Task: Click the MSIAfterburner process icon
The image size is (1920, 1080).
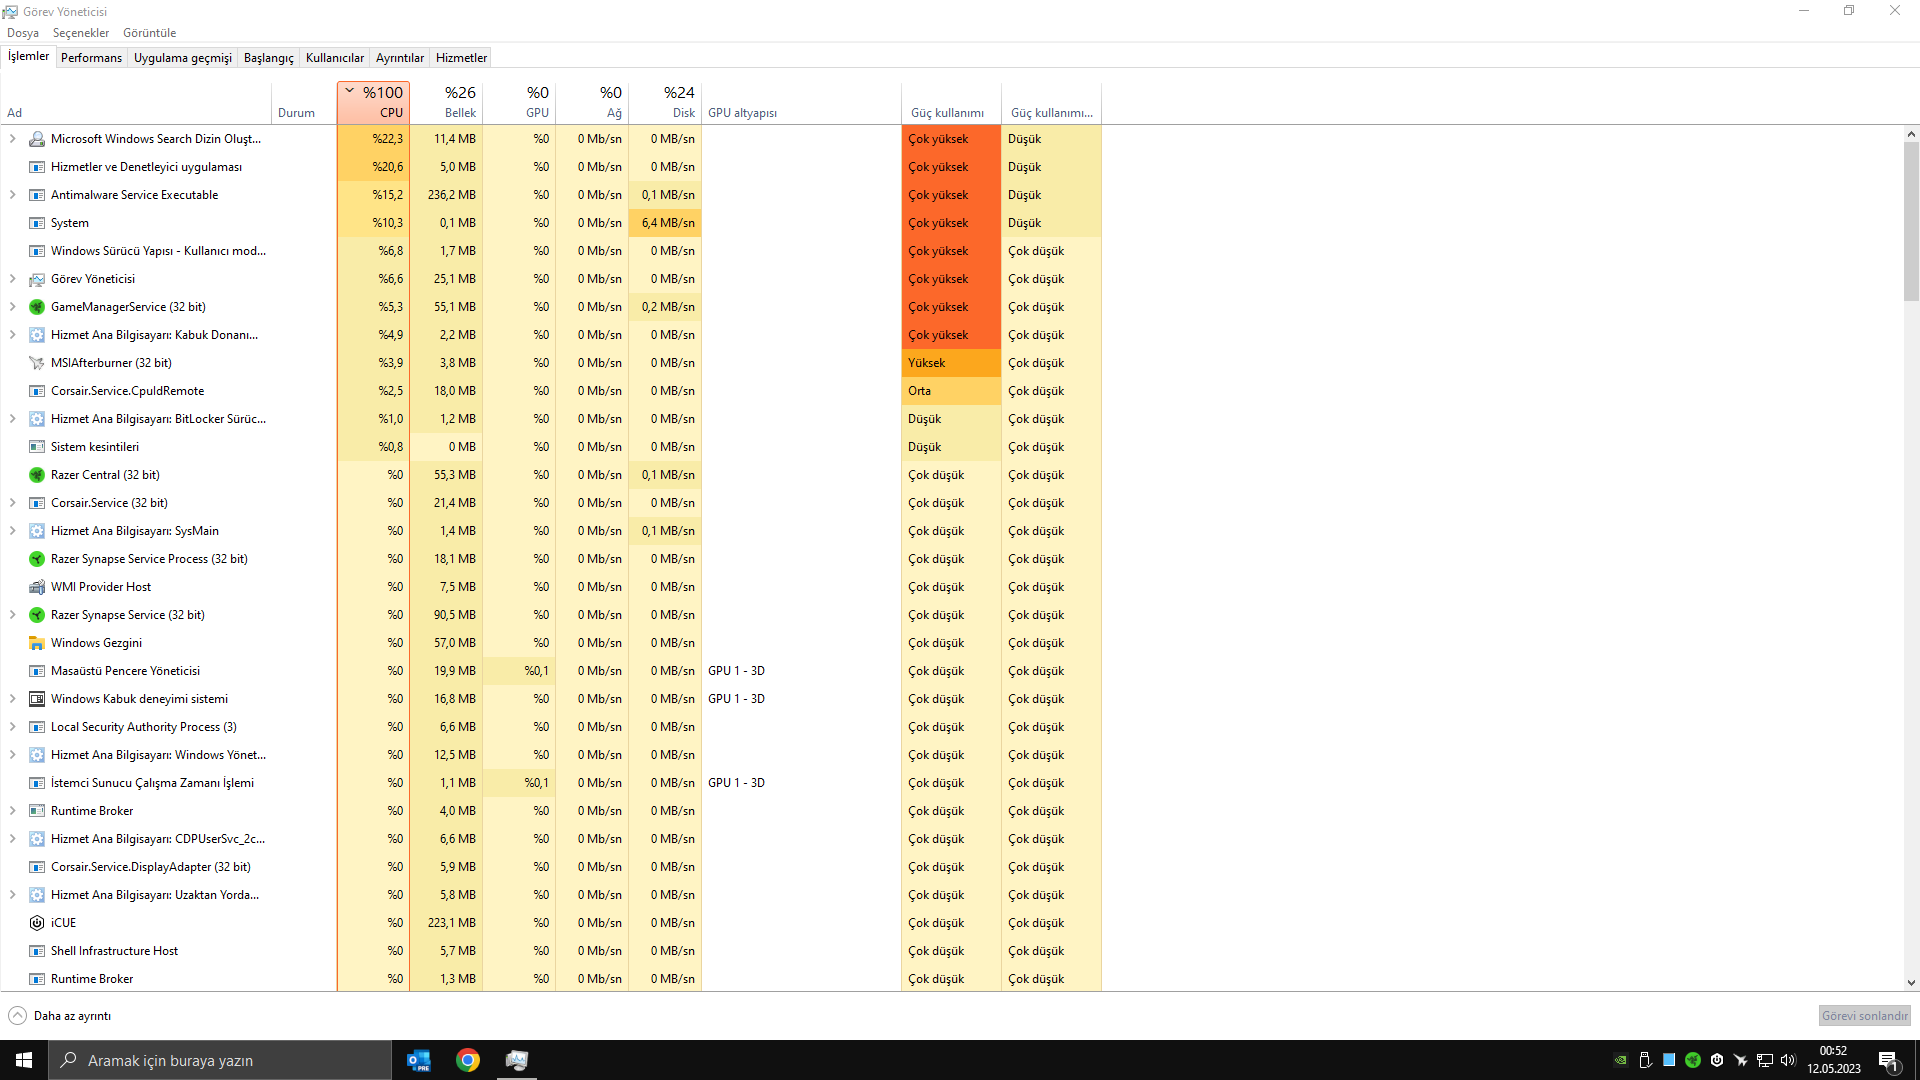Action: (37, 363)
